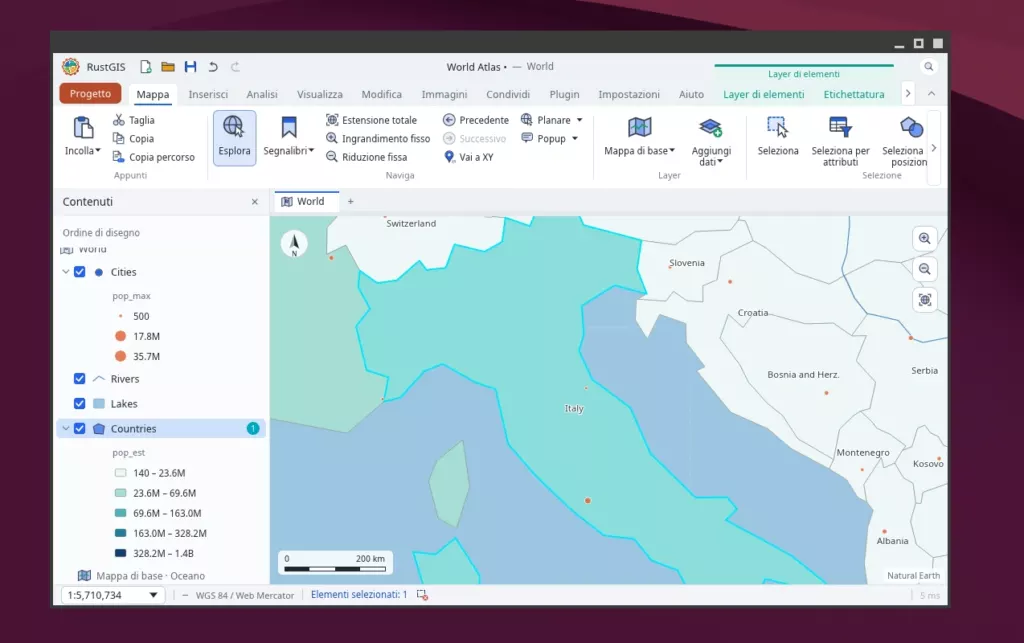This screenshot has width=1024, height=643.
Task: Collapse the Countries layer legend
Action: click(x=65, y=429)
